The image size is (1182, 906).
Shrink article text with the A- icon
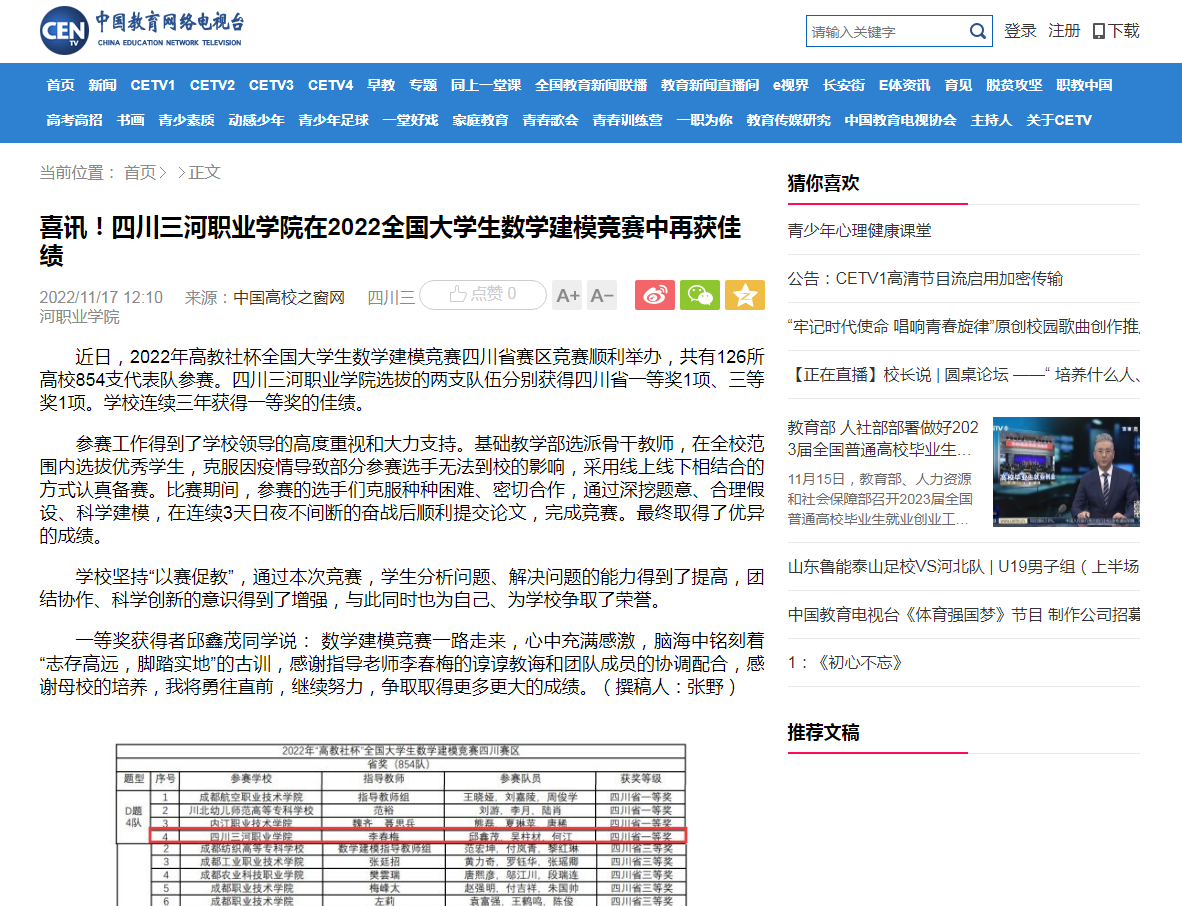pos(603,295)
